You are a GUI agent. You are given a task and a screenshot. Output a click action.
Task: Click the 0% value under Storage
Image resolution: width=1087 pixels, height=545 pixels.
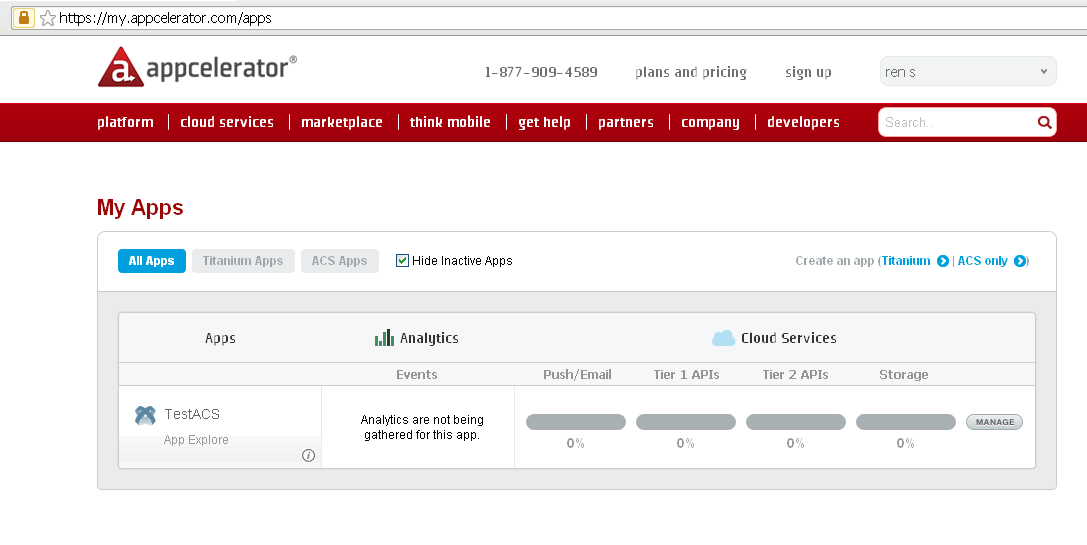click(905, 443)
